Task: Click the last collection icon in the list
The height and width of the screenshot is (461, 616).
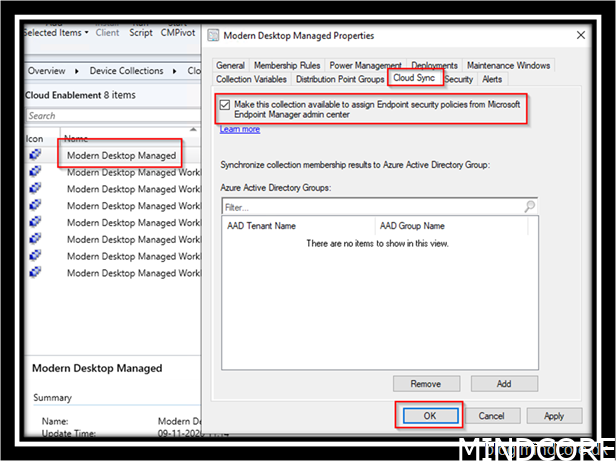Action: tap(35, 273)
